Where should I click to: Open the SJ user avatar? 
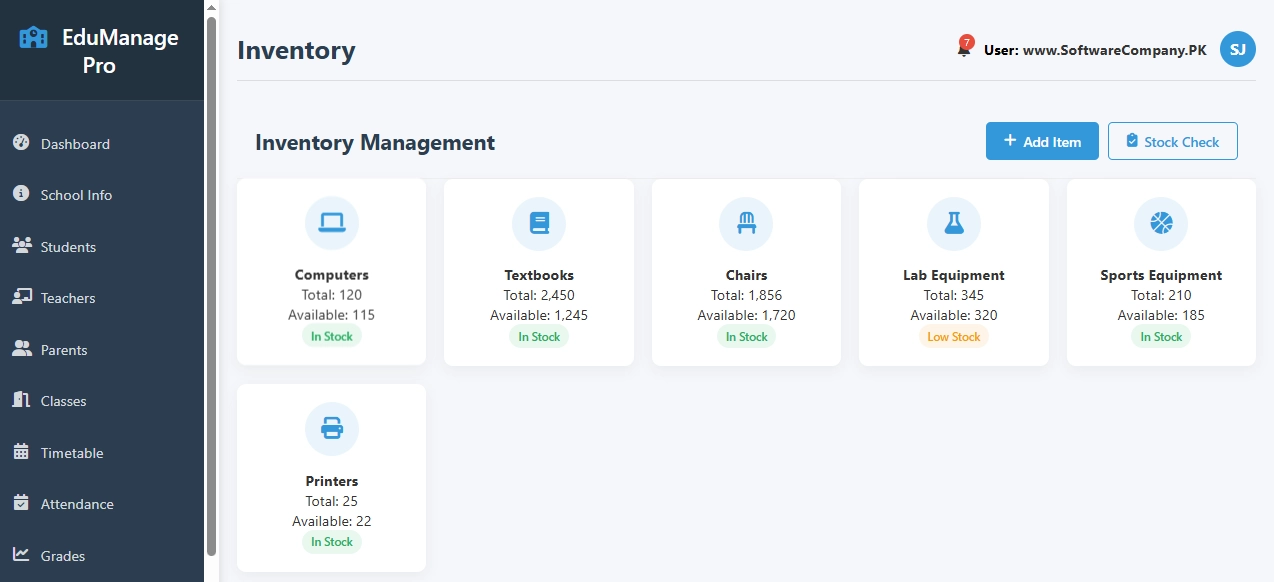click(1237, 48)
